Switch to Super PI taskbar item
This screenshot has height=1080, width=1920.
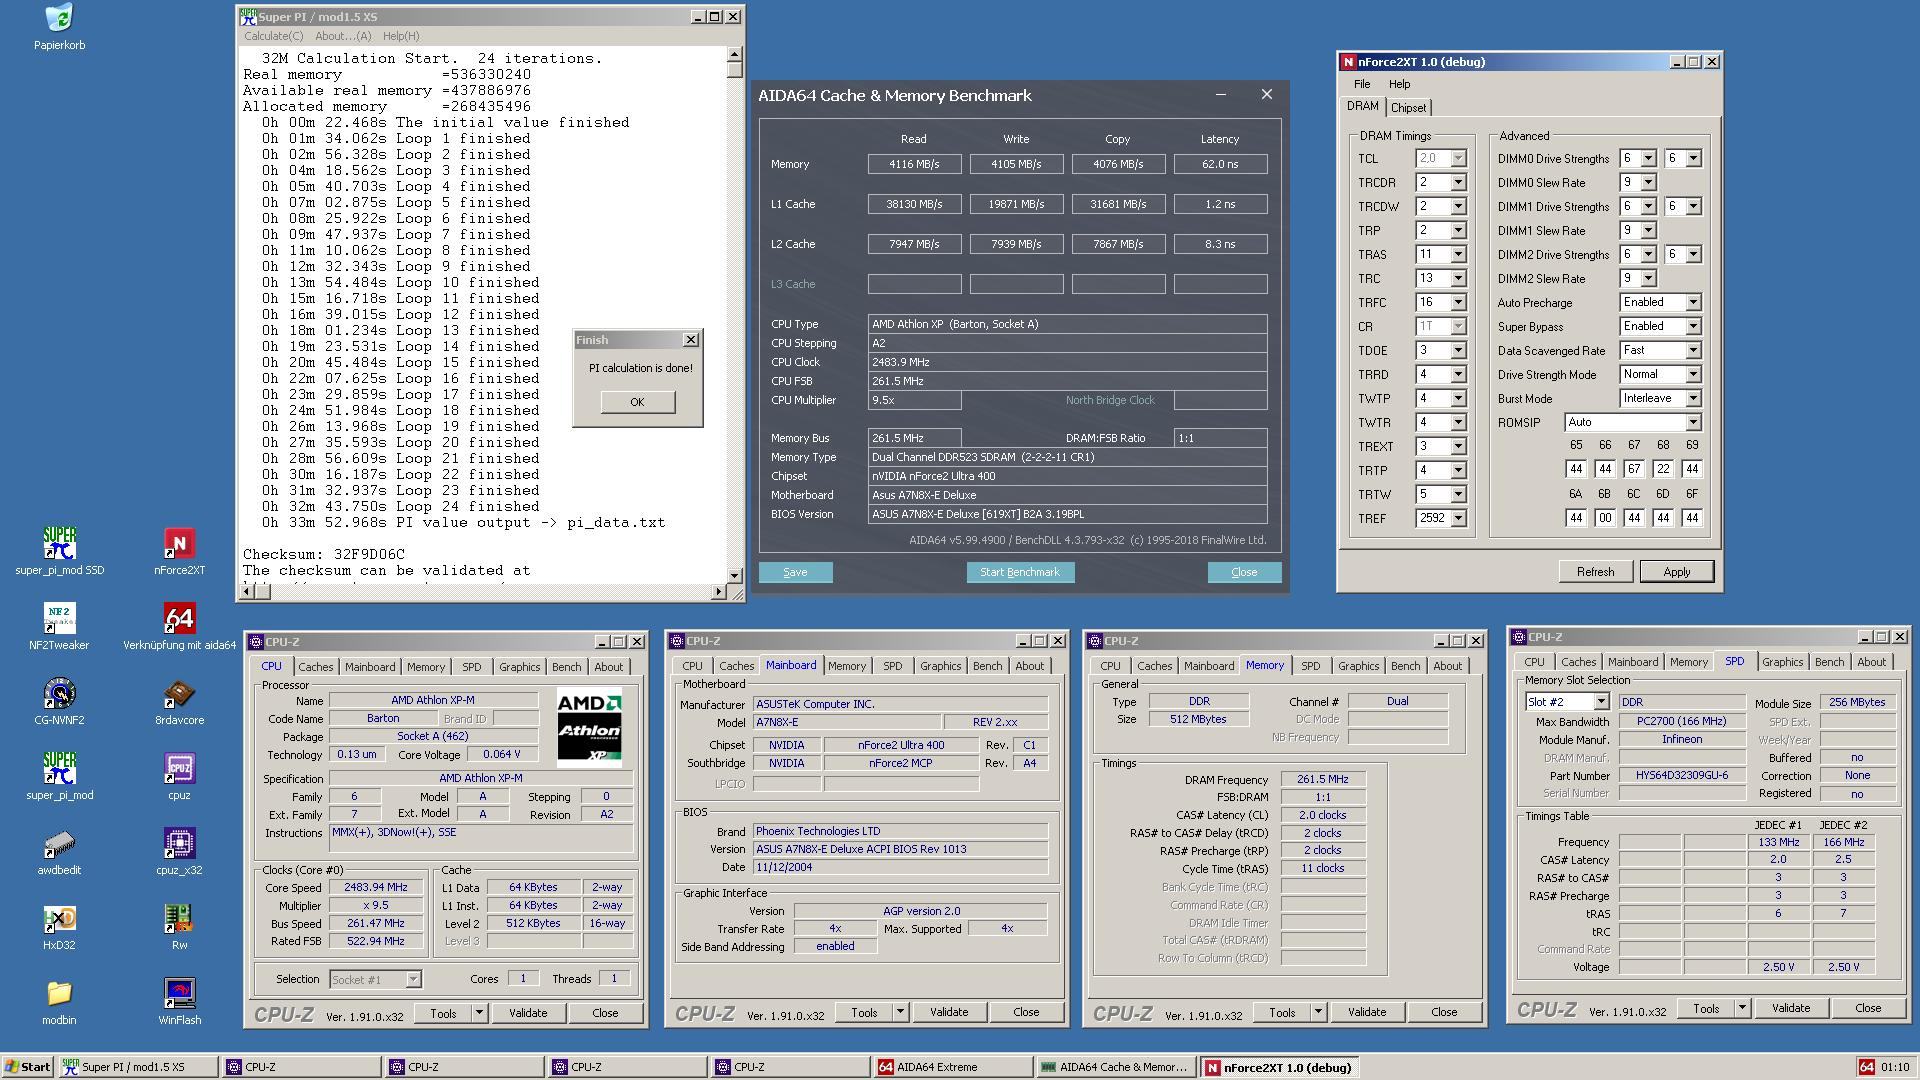click(x=138, y=1067)
